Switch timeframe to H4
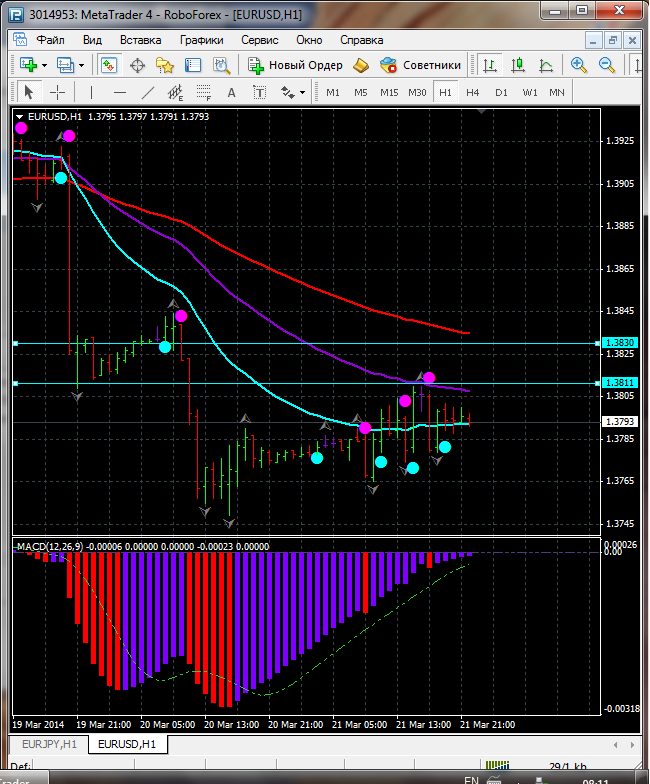 coord(472,92)
